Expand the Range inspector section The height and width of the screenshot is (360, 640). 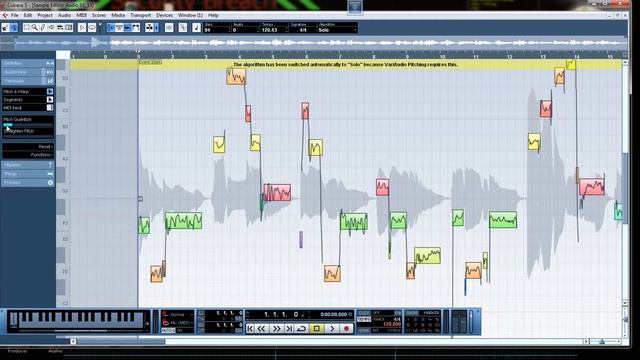click(x=28, y=173)
